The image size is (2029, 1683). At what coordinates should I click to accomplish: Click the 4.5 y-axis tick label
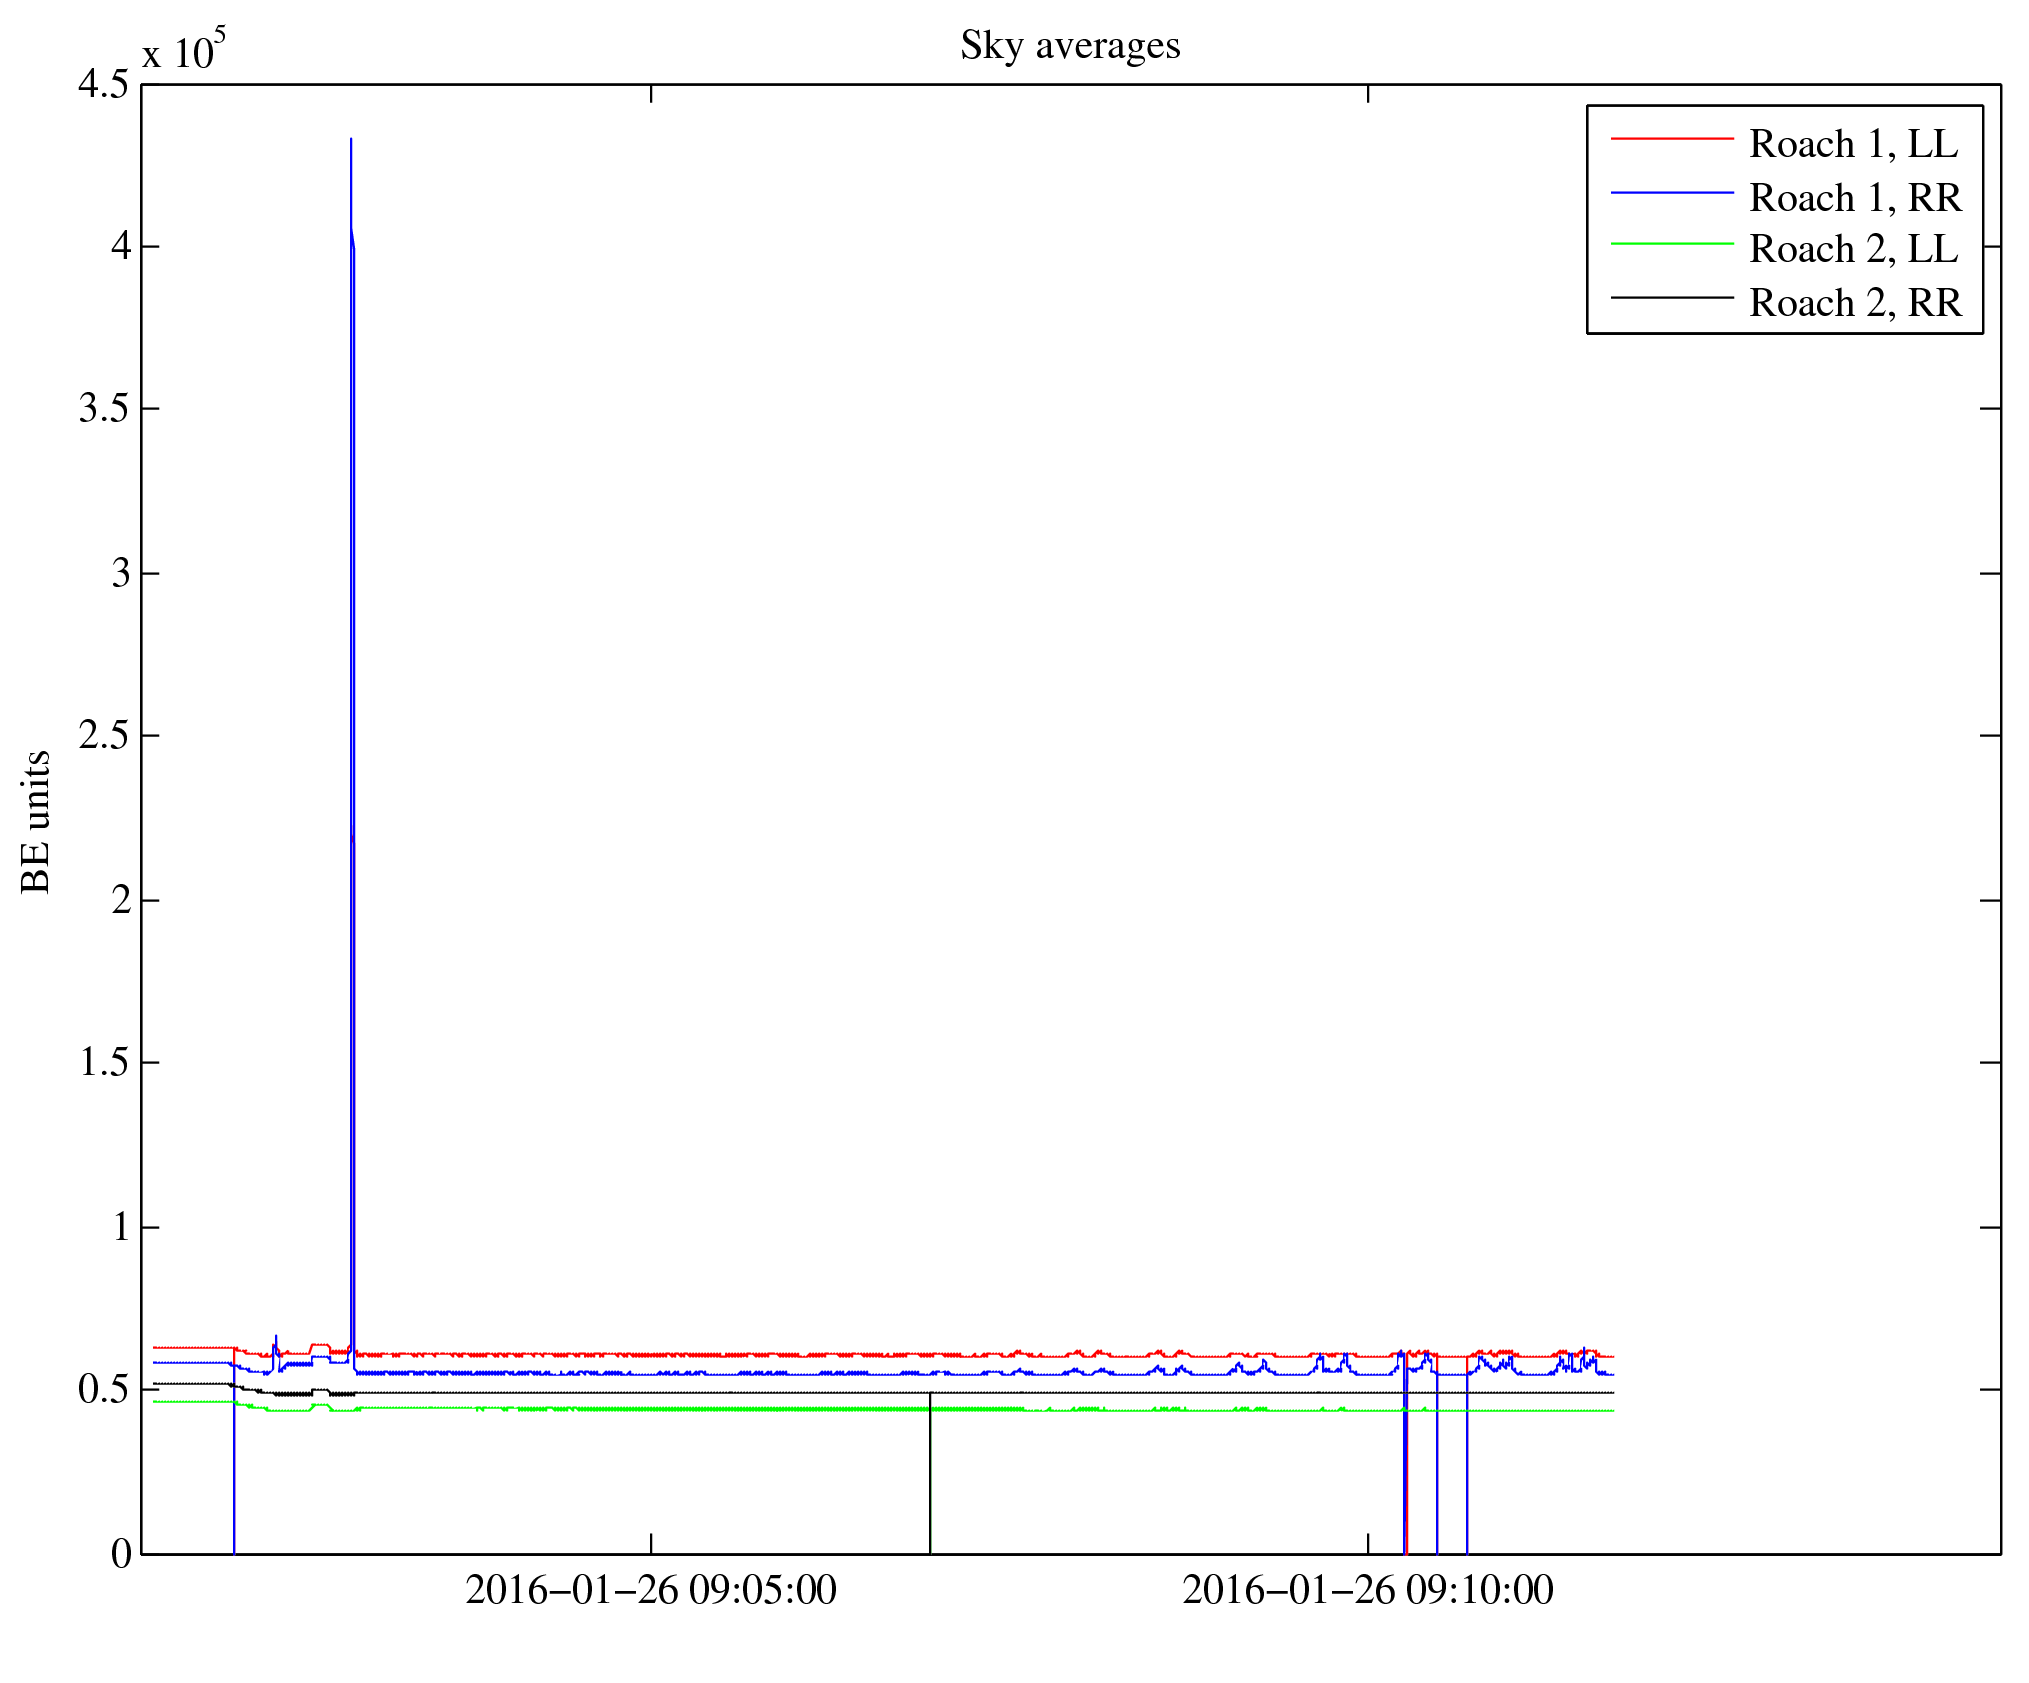coord(103,85)
